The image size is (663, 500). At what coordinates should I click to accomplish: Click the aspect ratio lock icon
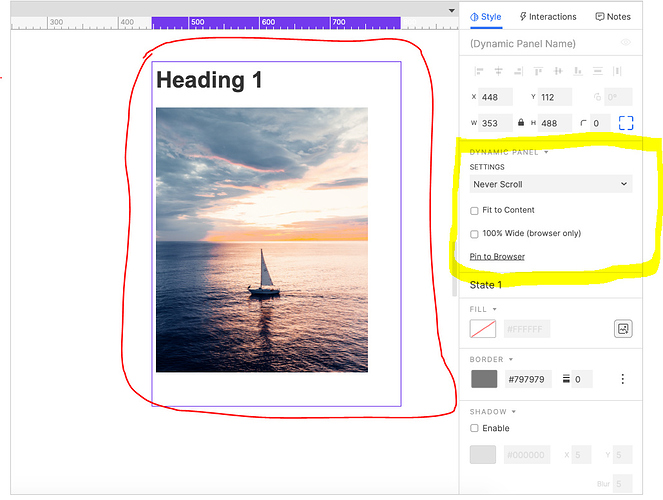[520, 123]
